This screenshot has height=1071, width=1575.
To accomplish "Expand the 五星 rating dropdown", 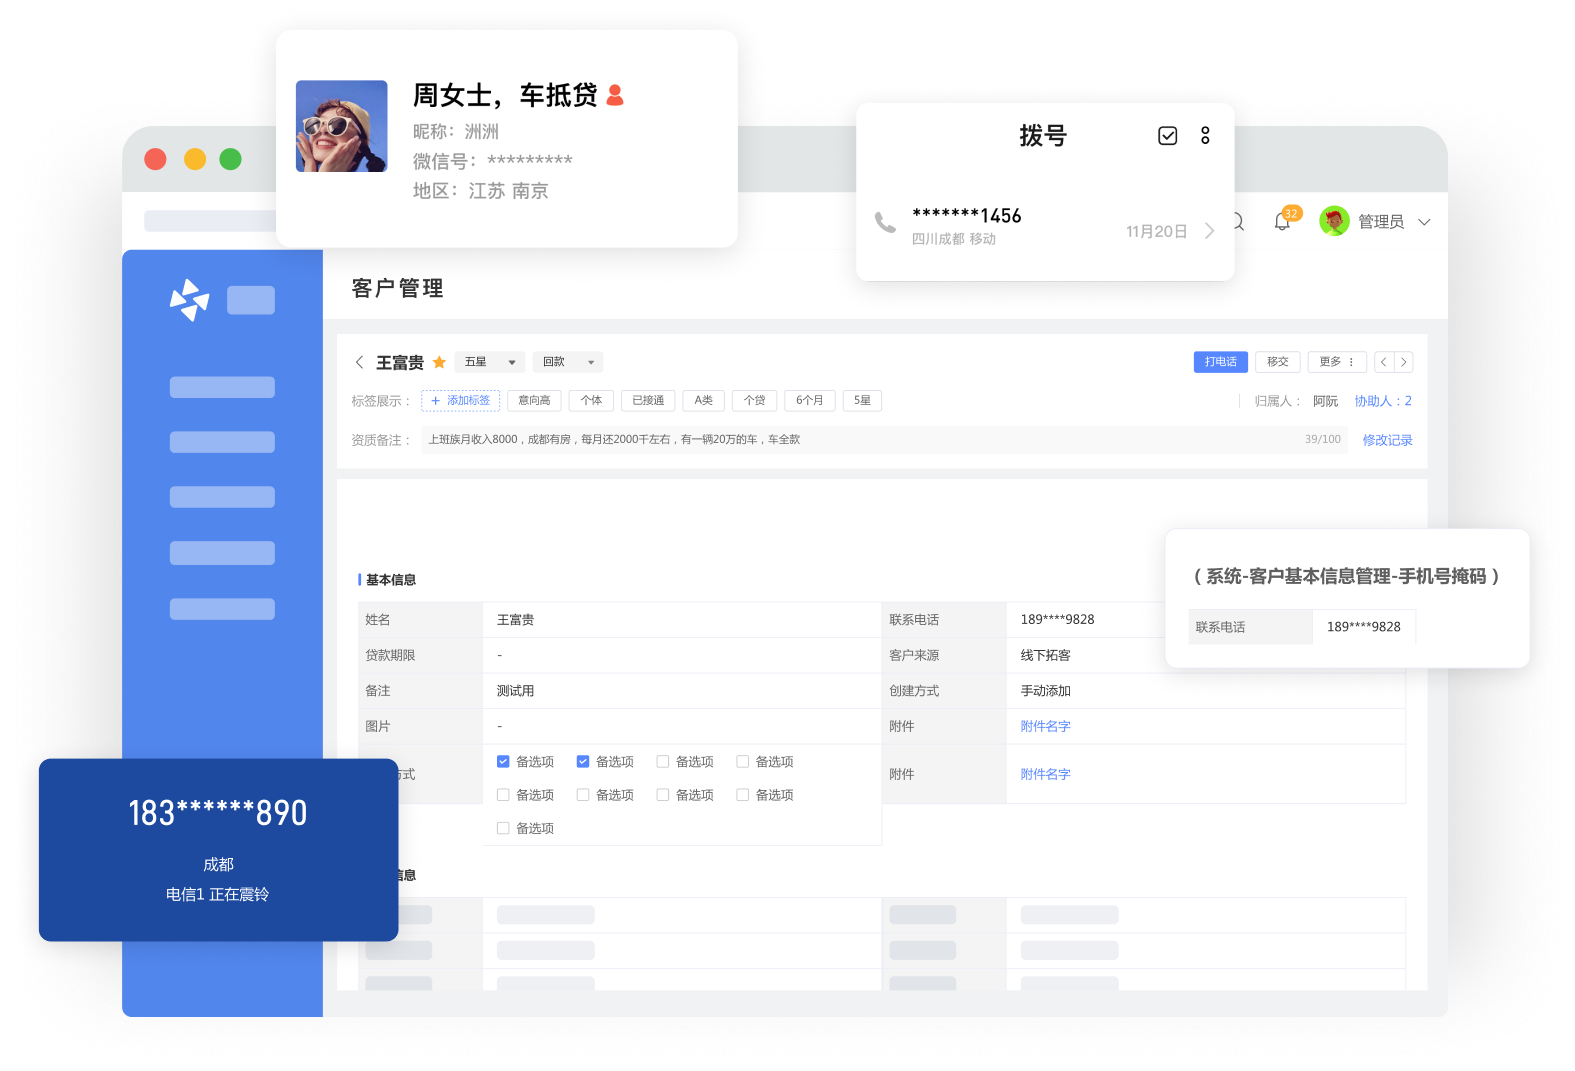I will coord(489,362).
